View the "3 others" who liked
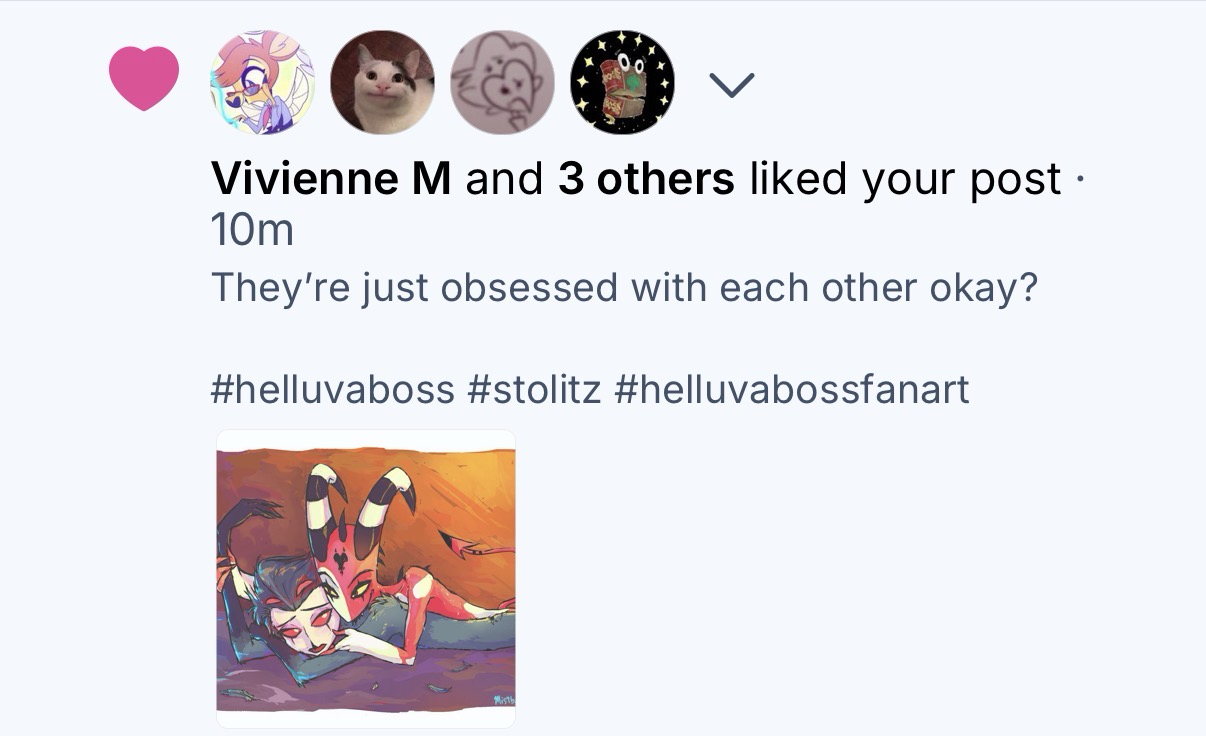Screen dimensions: 1206x736 (646, 179)
